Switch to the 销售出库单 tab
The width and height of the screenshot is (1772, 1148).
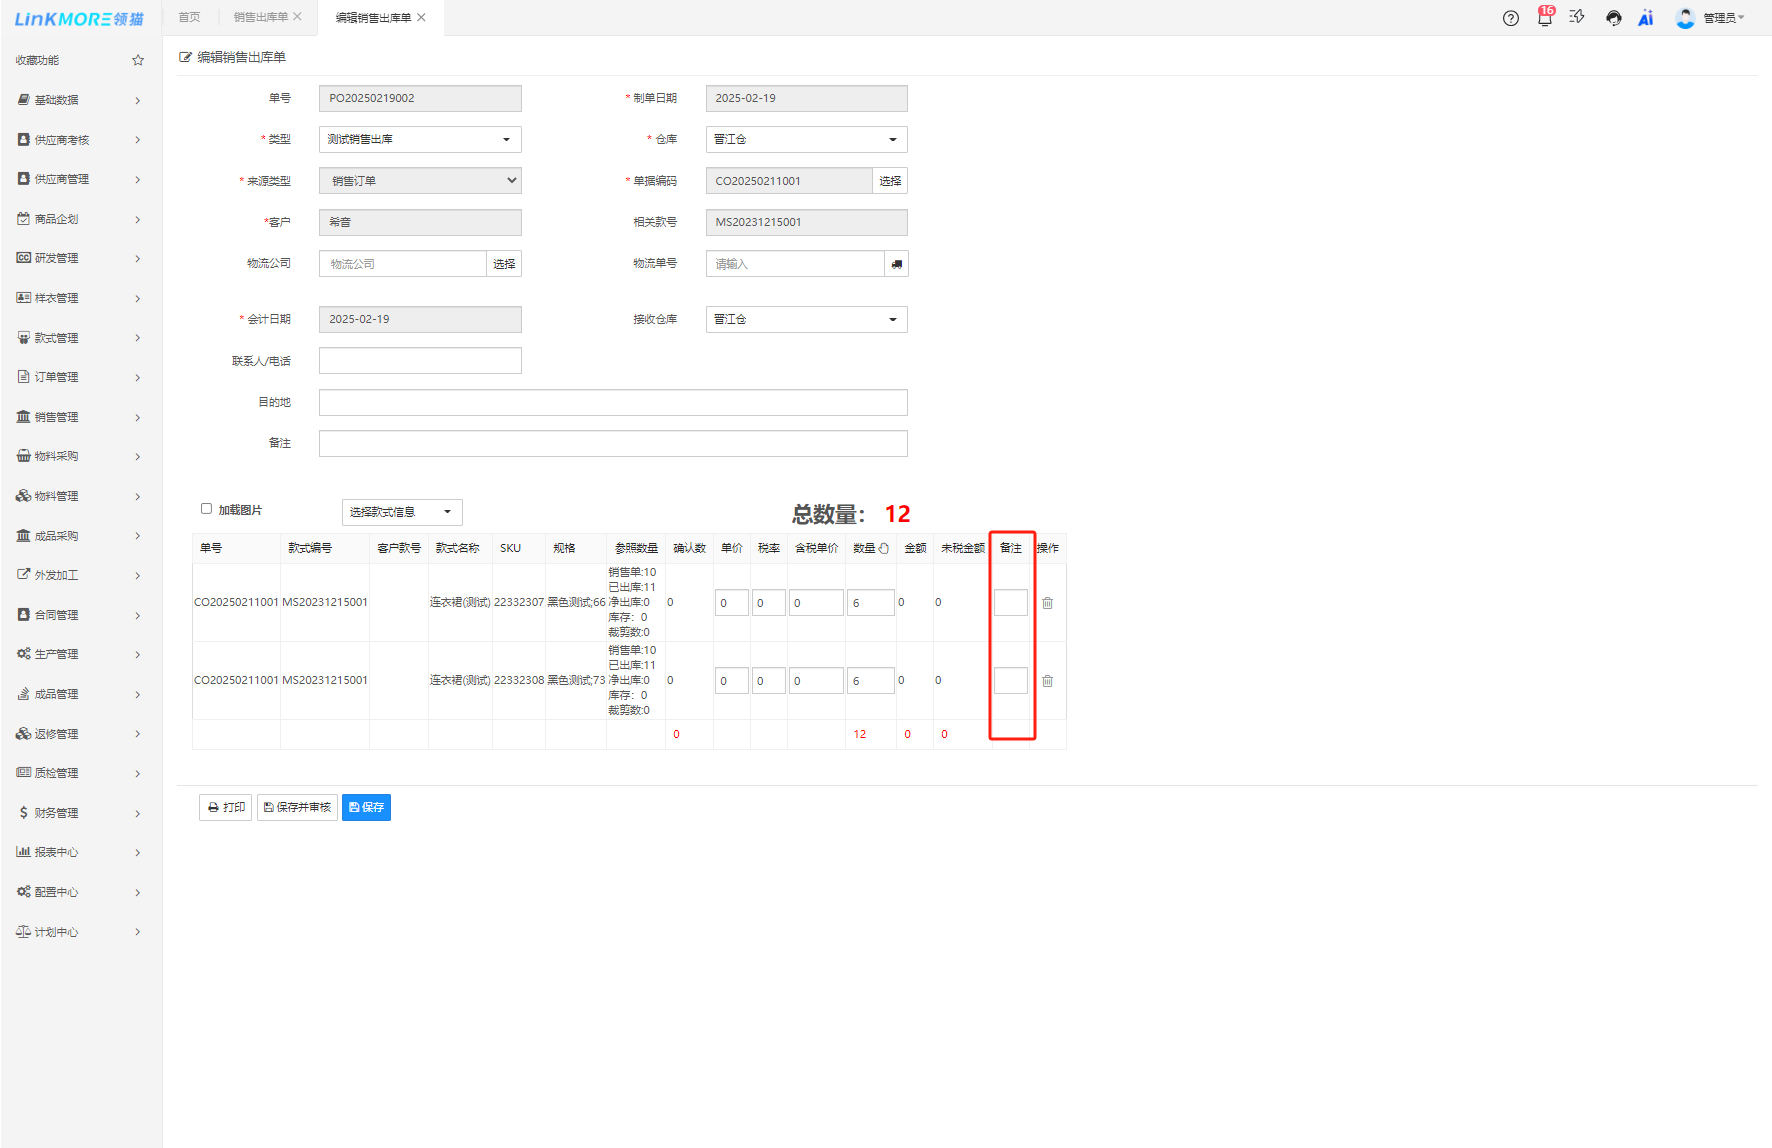tap(261, 17)
